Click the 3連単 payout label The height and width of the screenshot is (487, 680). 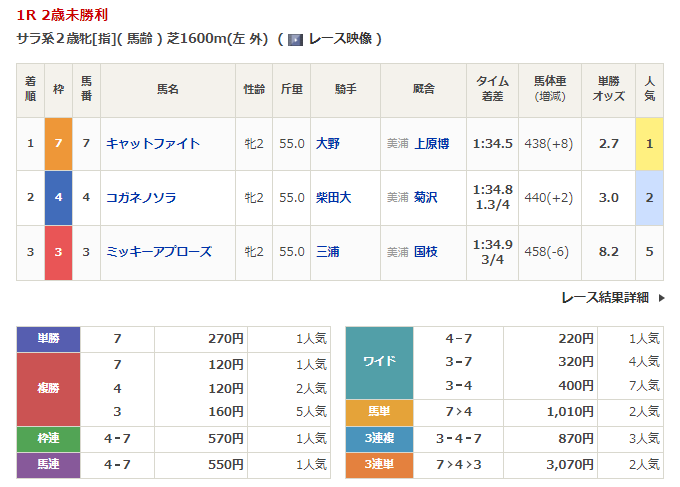coord(379,464)
